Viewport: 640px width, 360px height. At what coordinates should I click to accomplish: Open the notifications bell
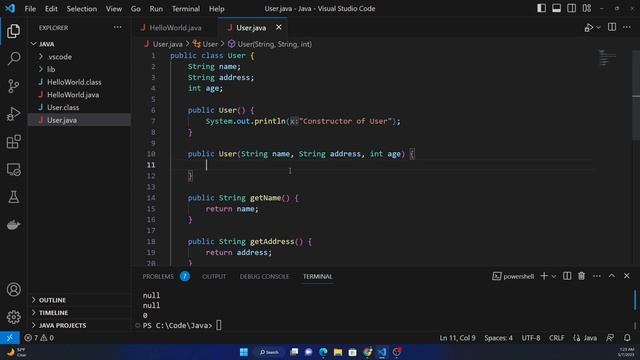[x=627, y=338]
